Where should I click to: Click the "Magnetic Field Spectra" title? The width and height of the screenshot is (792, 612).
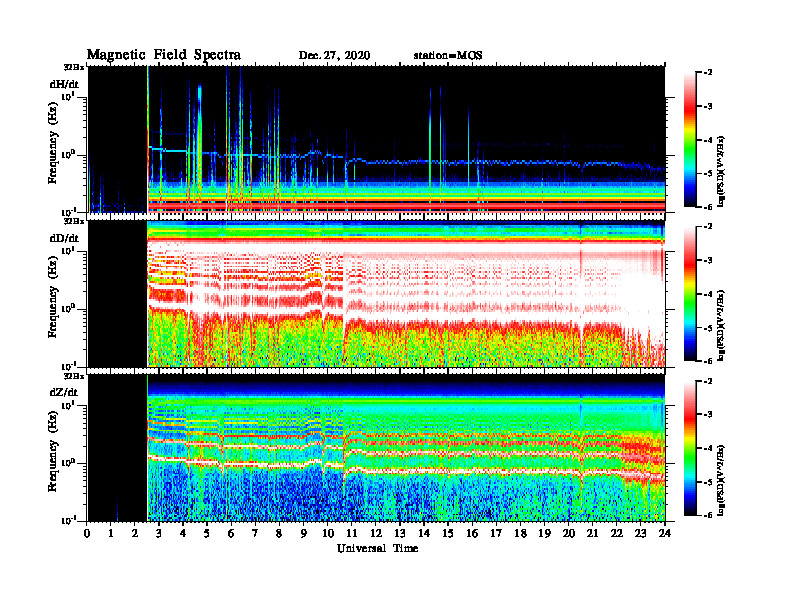(164, 55)
